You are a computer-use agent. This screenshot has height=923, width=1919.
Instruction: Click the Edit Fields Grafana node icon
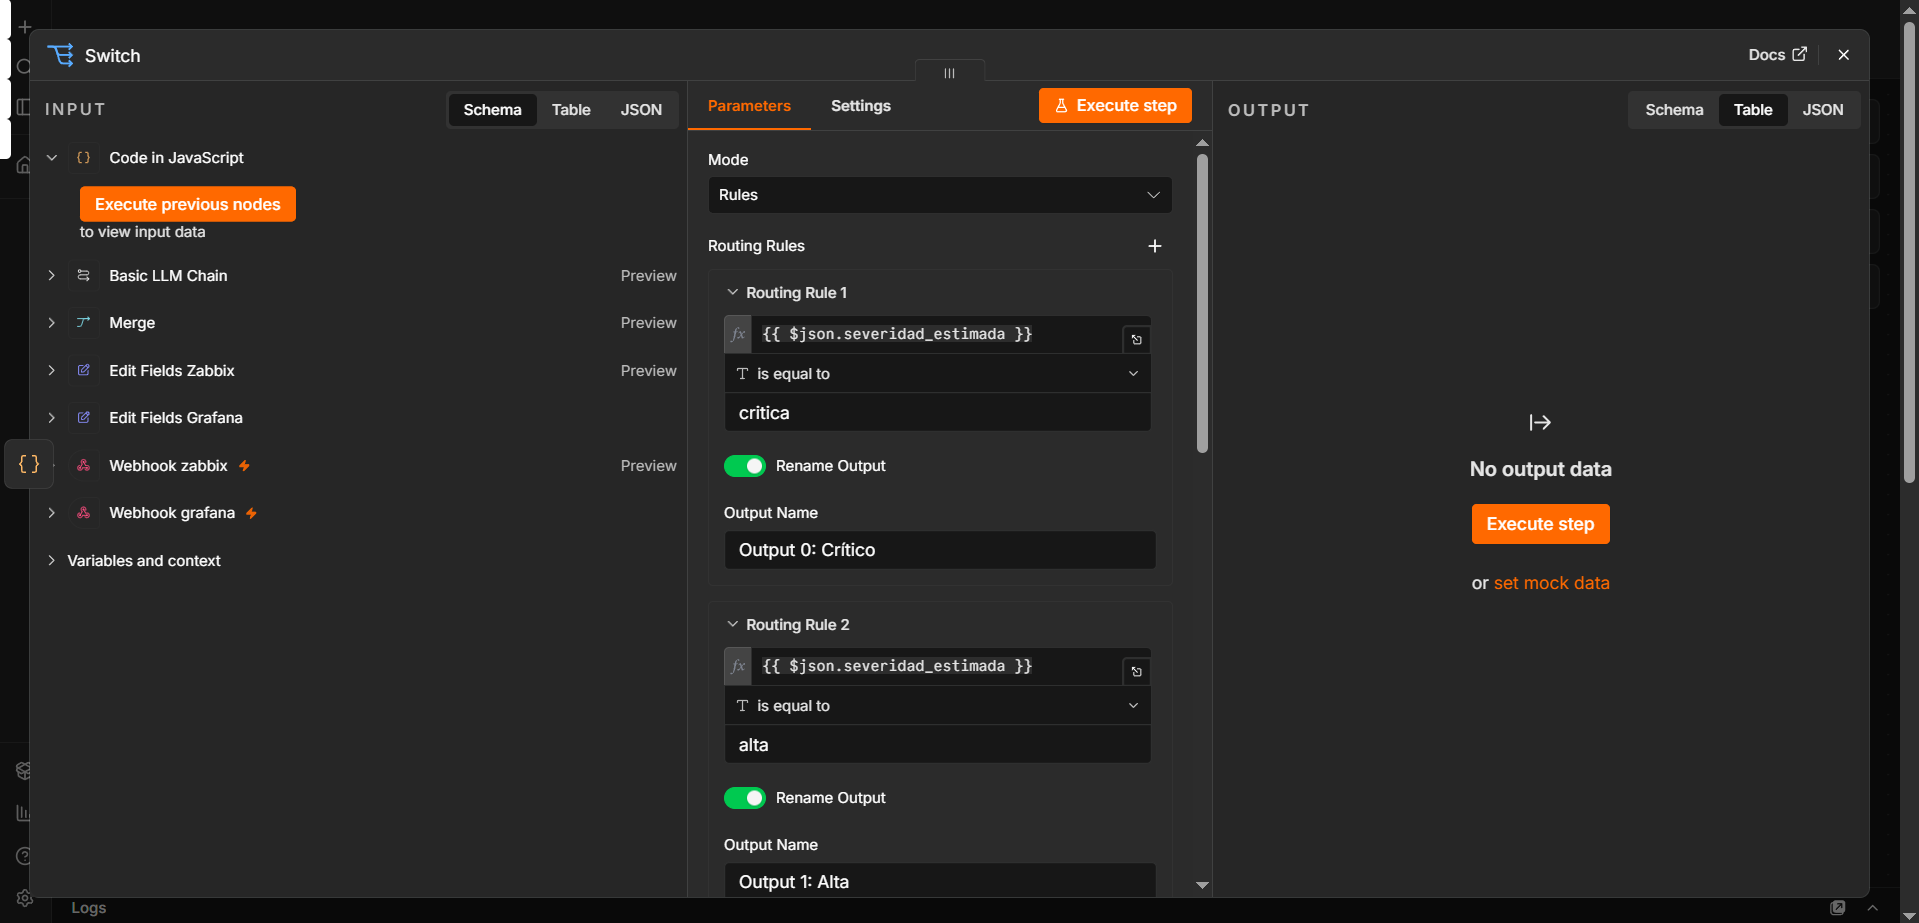tap(84, 418)
